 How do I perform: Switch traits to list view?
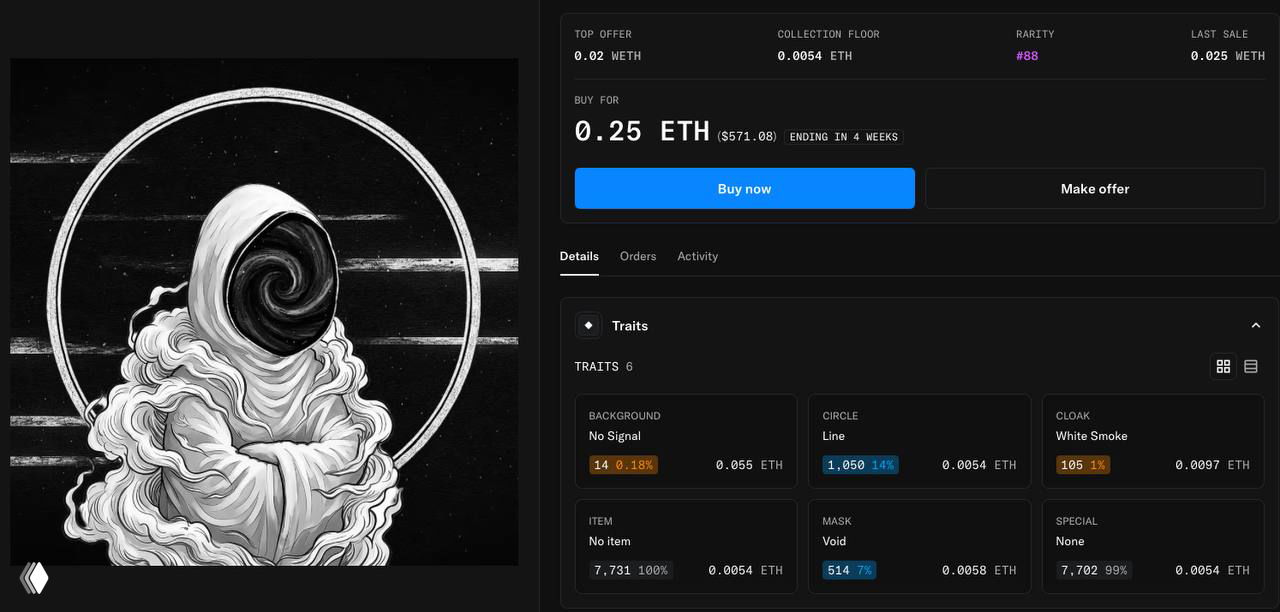(1250, 367)
